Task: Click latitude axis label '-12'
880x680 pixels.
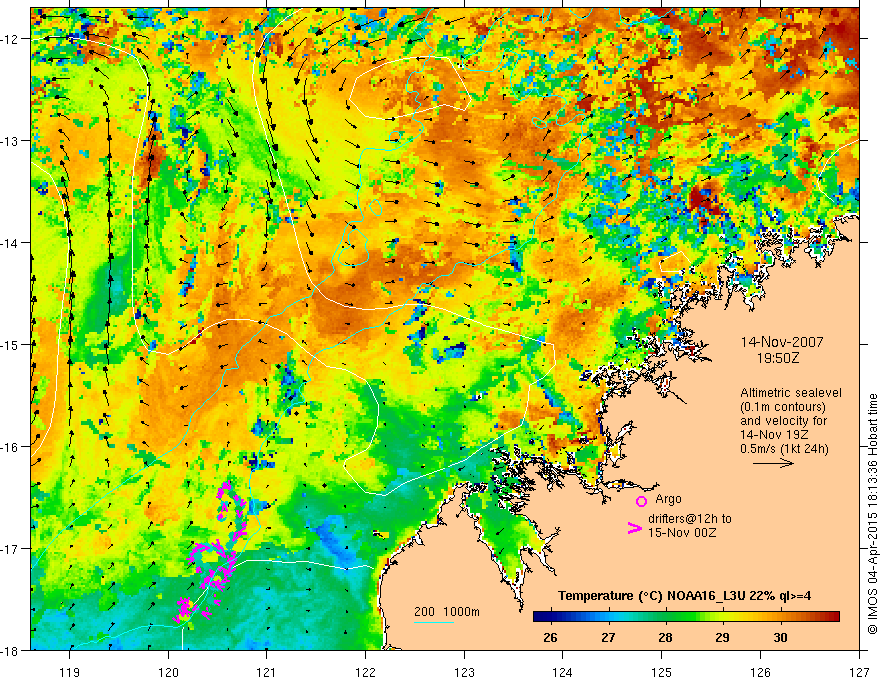Action: pos(11,39)
